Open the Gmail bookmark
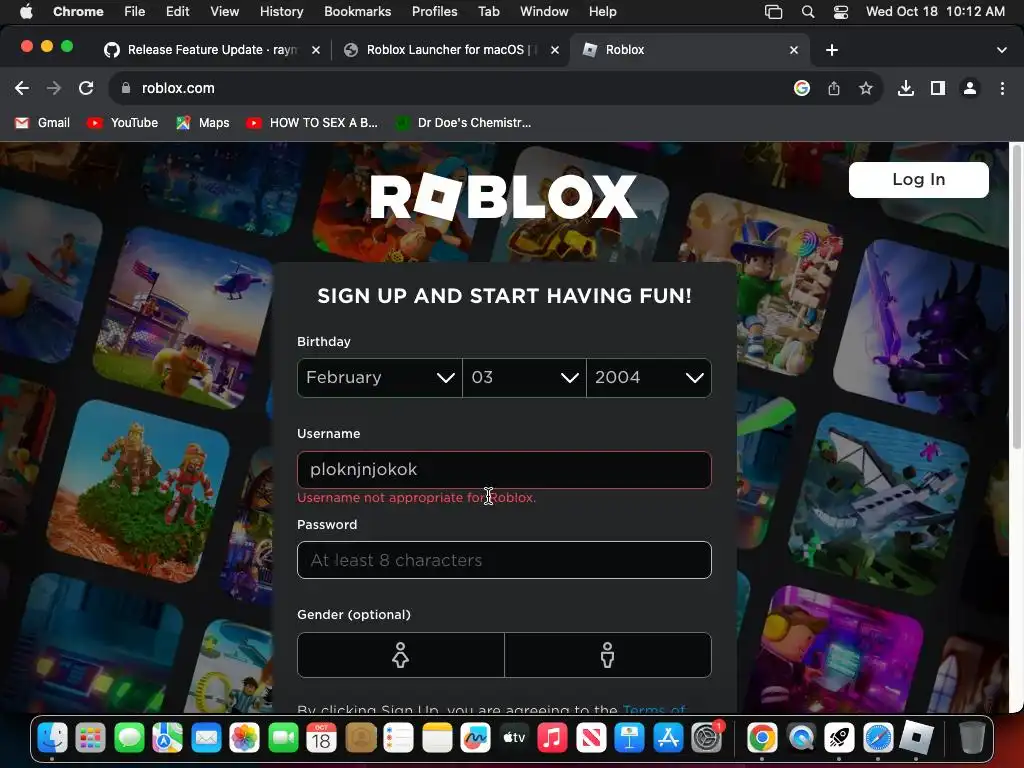 point(42,123)
